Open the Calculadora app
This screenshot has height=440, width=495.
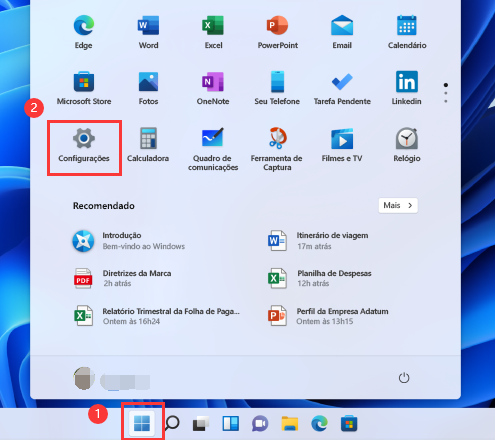pos(148,146)
